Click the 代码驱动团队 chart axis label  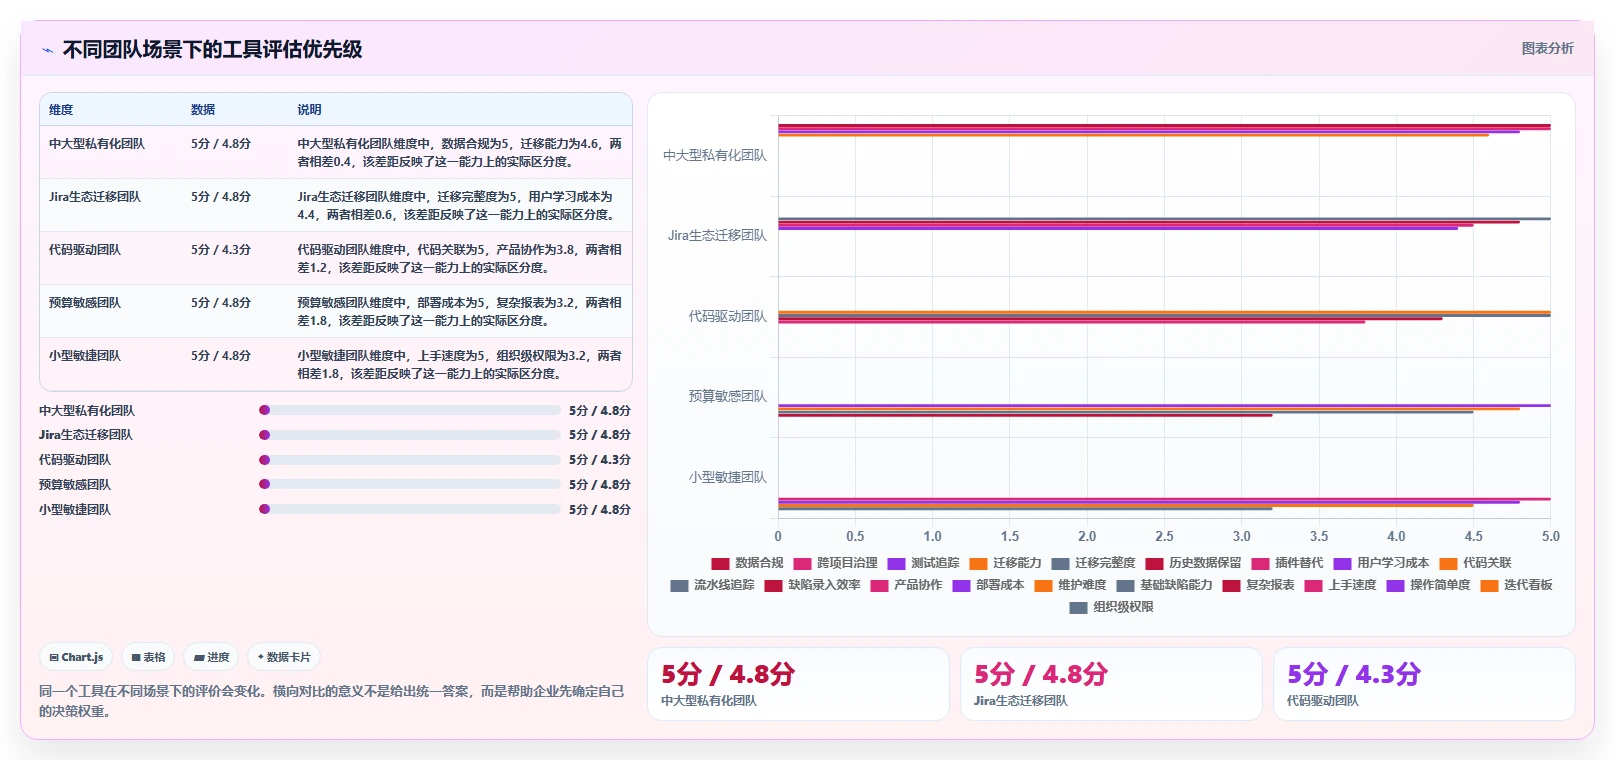[x=727, y=316]
